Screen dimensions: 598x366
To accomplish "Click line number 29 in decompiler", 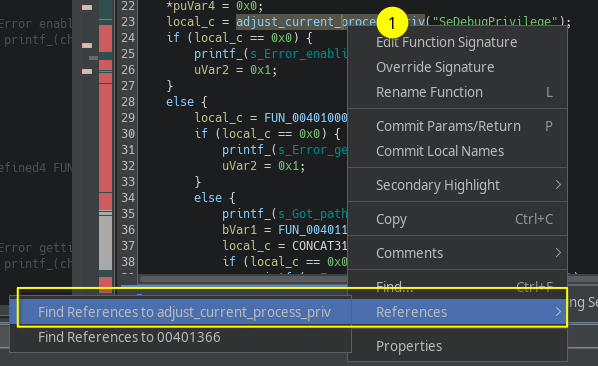I will pyautogui.click(x=128, y=118).
